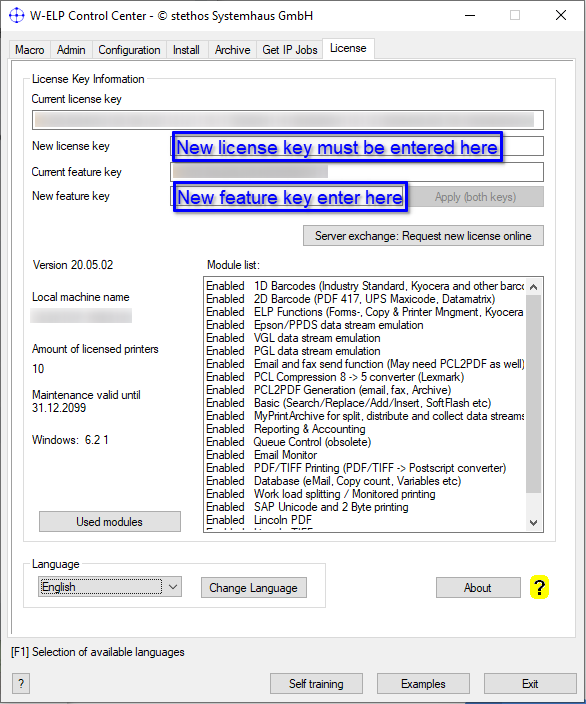Click the New license key input field
The height and width of the screenshot is (704, 586).
(x=357, y=146)
